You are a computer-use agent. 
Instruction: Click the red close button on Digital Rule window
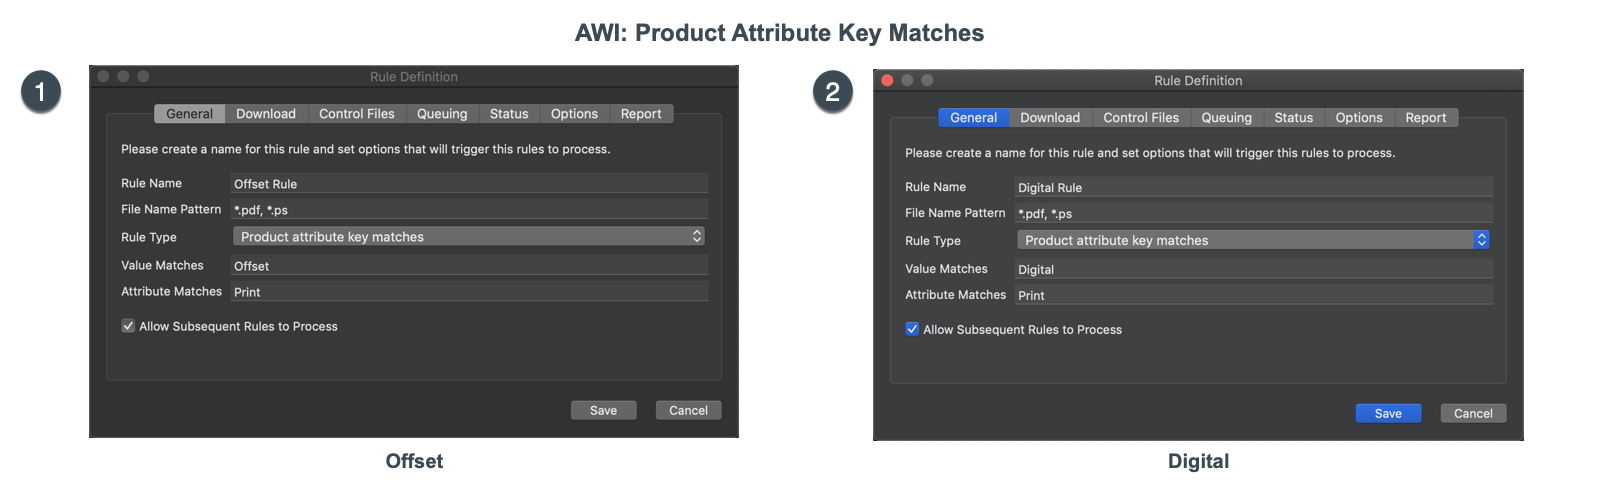pos(887,80)
